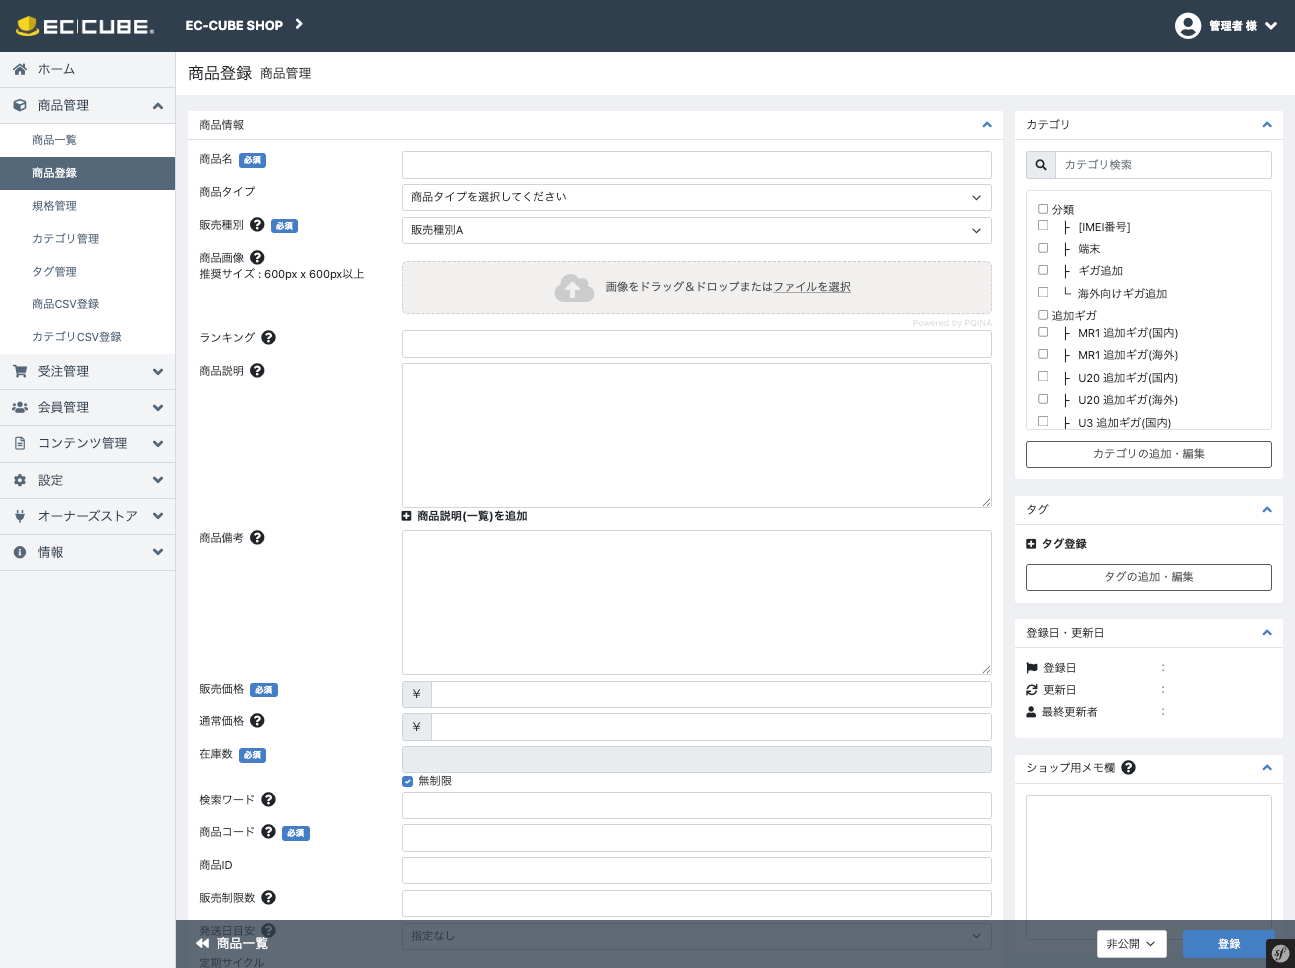Collapse the ショップ用メモ欄 panel

(1267, 768)
